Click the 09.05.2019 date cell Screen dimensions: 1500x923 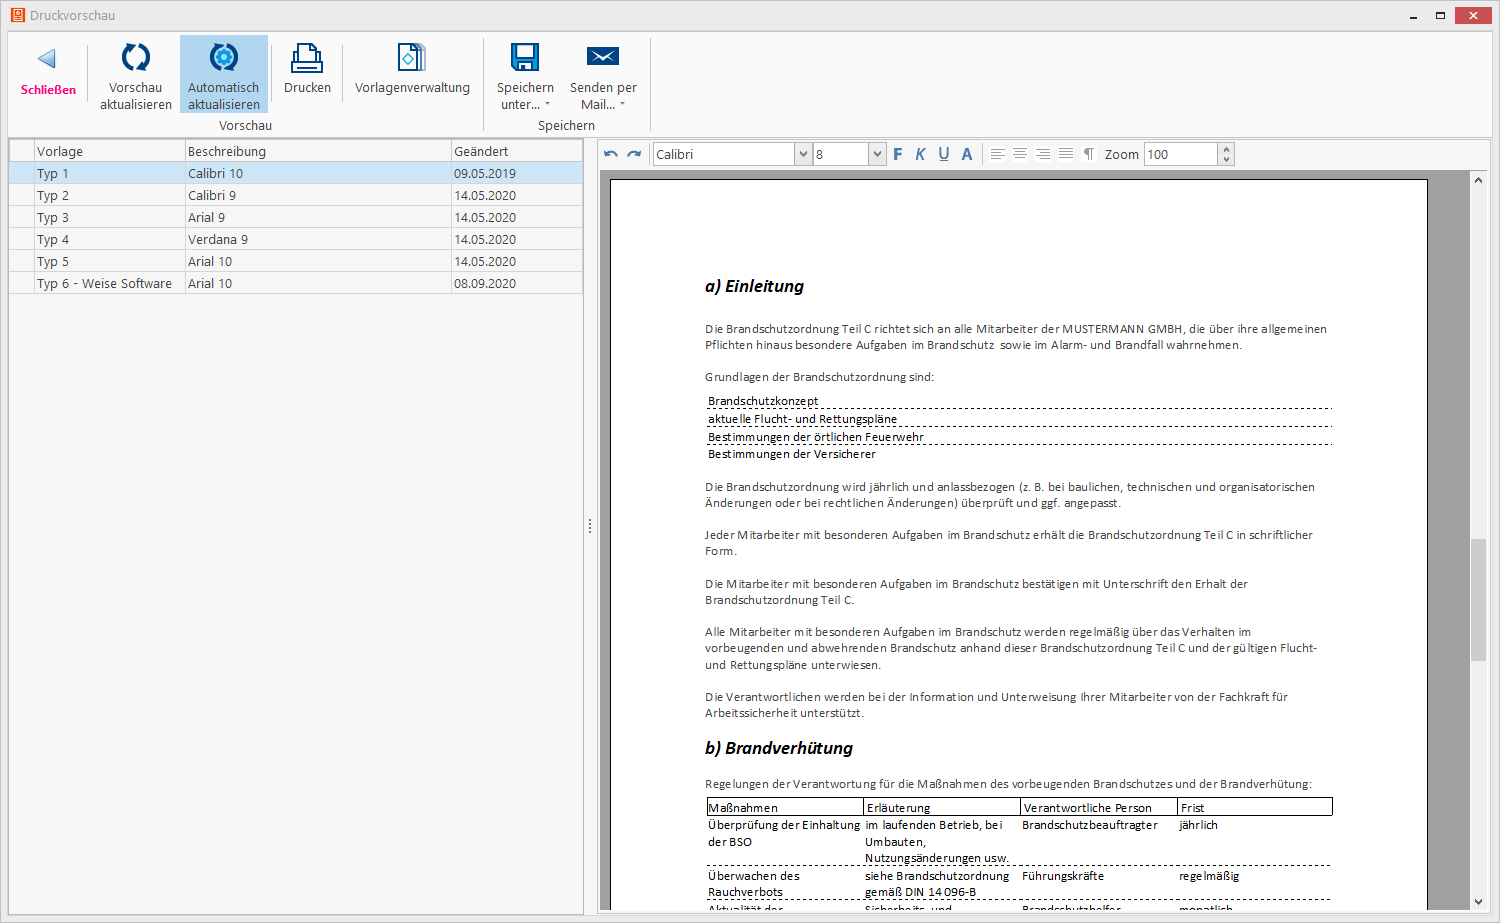tap(516, 173)
